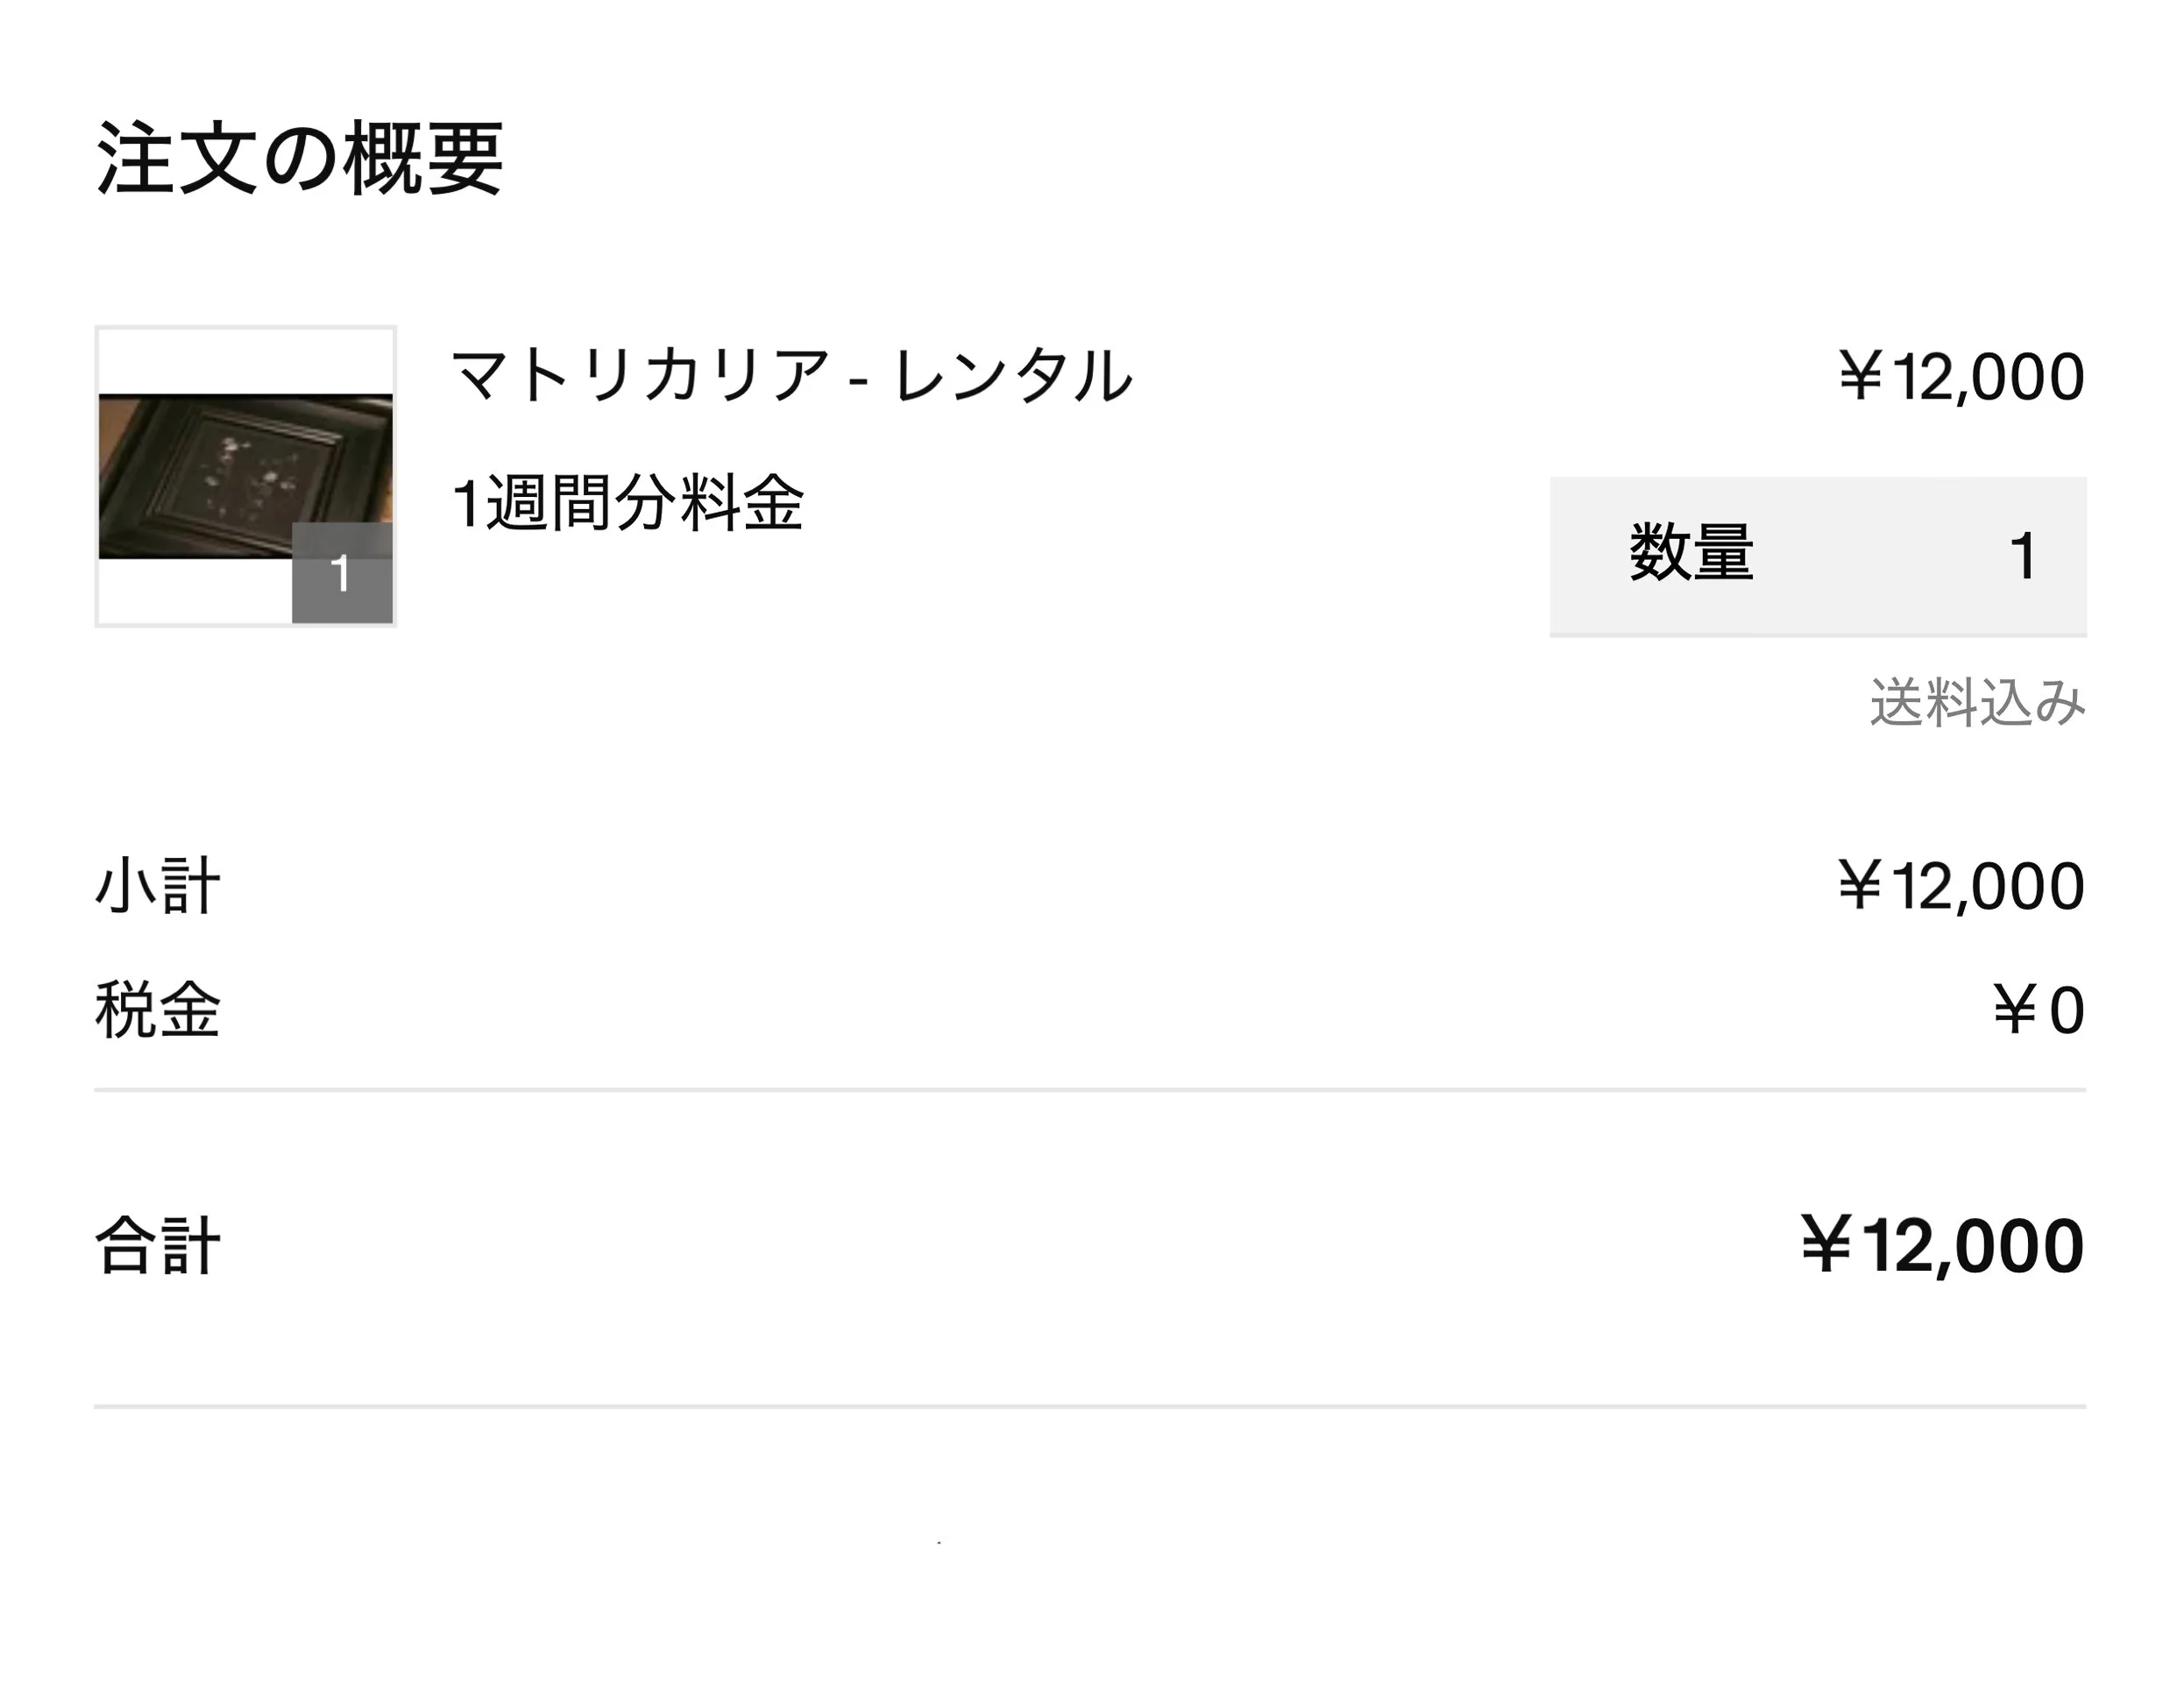Click the subtotal amount in 小計 row
The width and height of the screenshot is (2184, 1708).
pos(1962,886)
